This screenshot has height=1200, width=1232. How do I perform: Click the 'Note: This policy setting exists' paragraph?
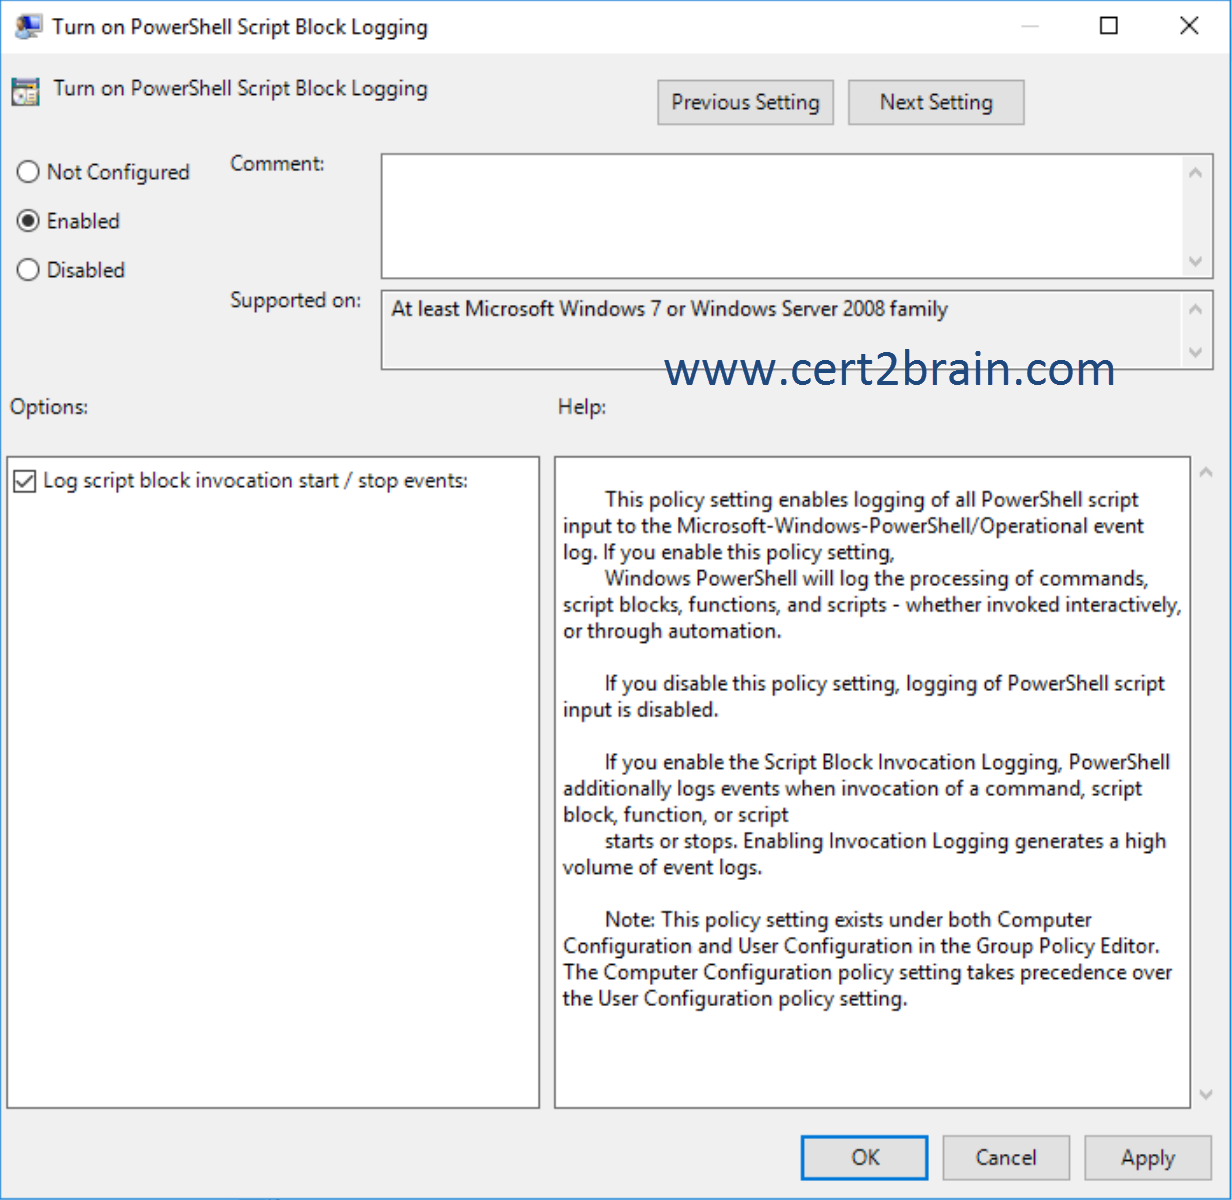[x=867, y=959]
